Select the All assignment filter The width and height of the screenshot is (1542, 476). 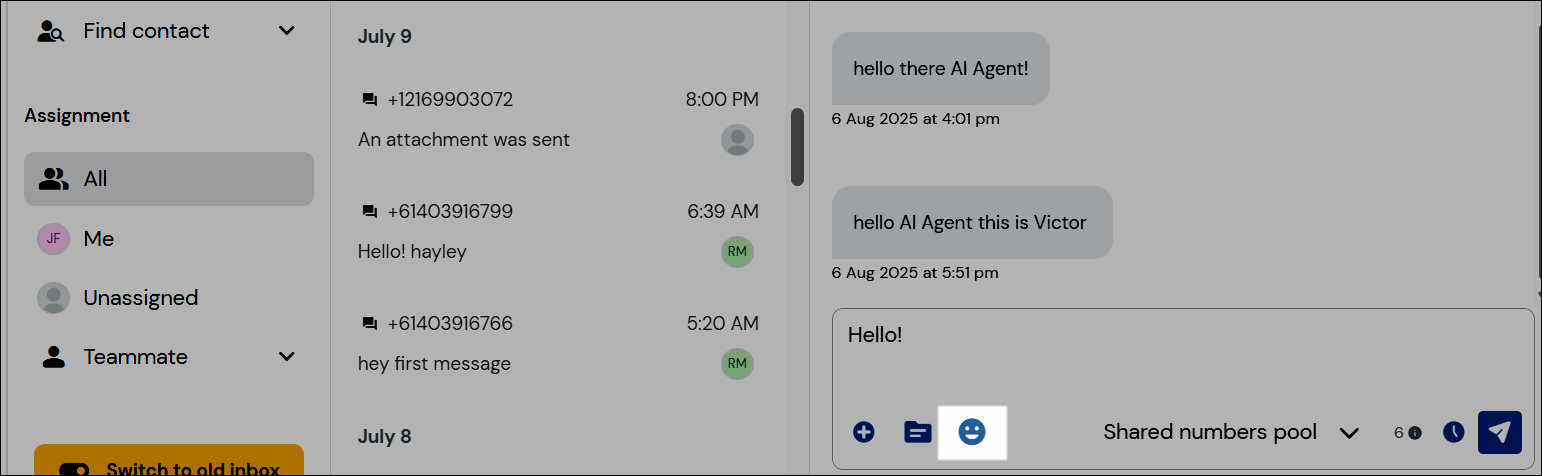(x=168, y=179)
